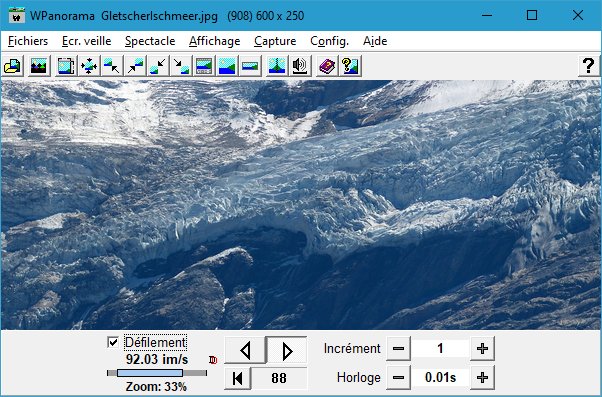Click the mountain landscape picture toolbar icon
The height and width of the screenshot is (397, 602).
[39, 66]
